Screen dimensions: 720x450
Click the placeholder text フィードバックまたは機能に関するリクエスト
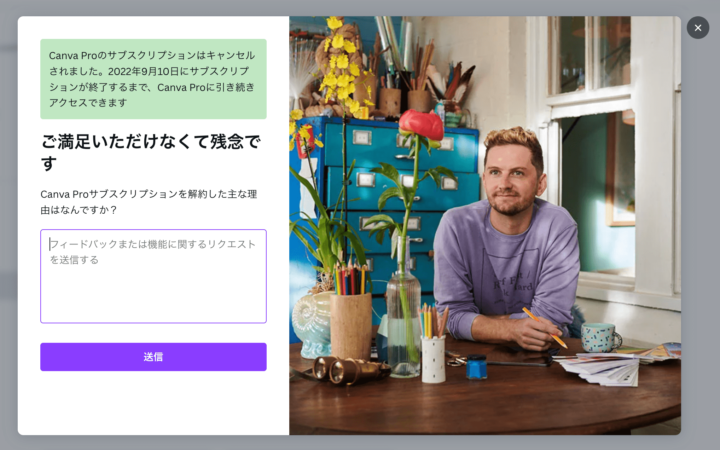click(152, 244)
